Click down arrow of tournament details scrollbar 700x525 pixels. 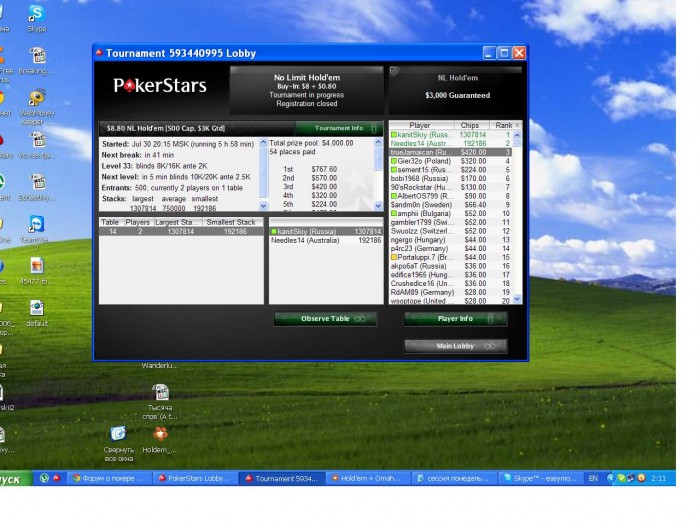263,206
